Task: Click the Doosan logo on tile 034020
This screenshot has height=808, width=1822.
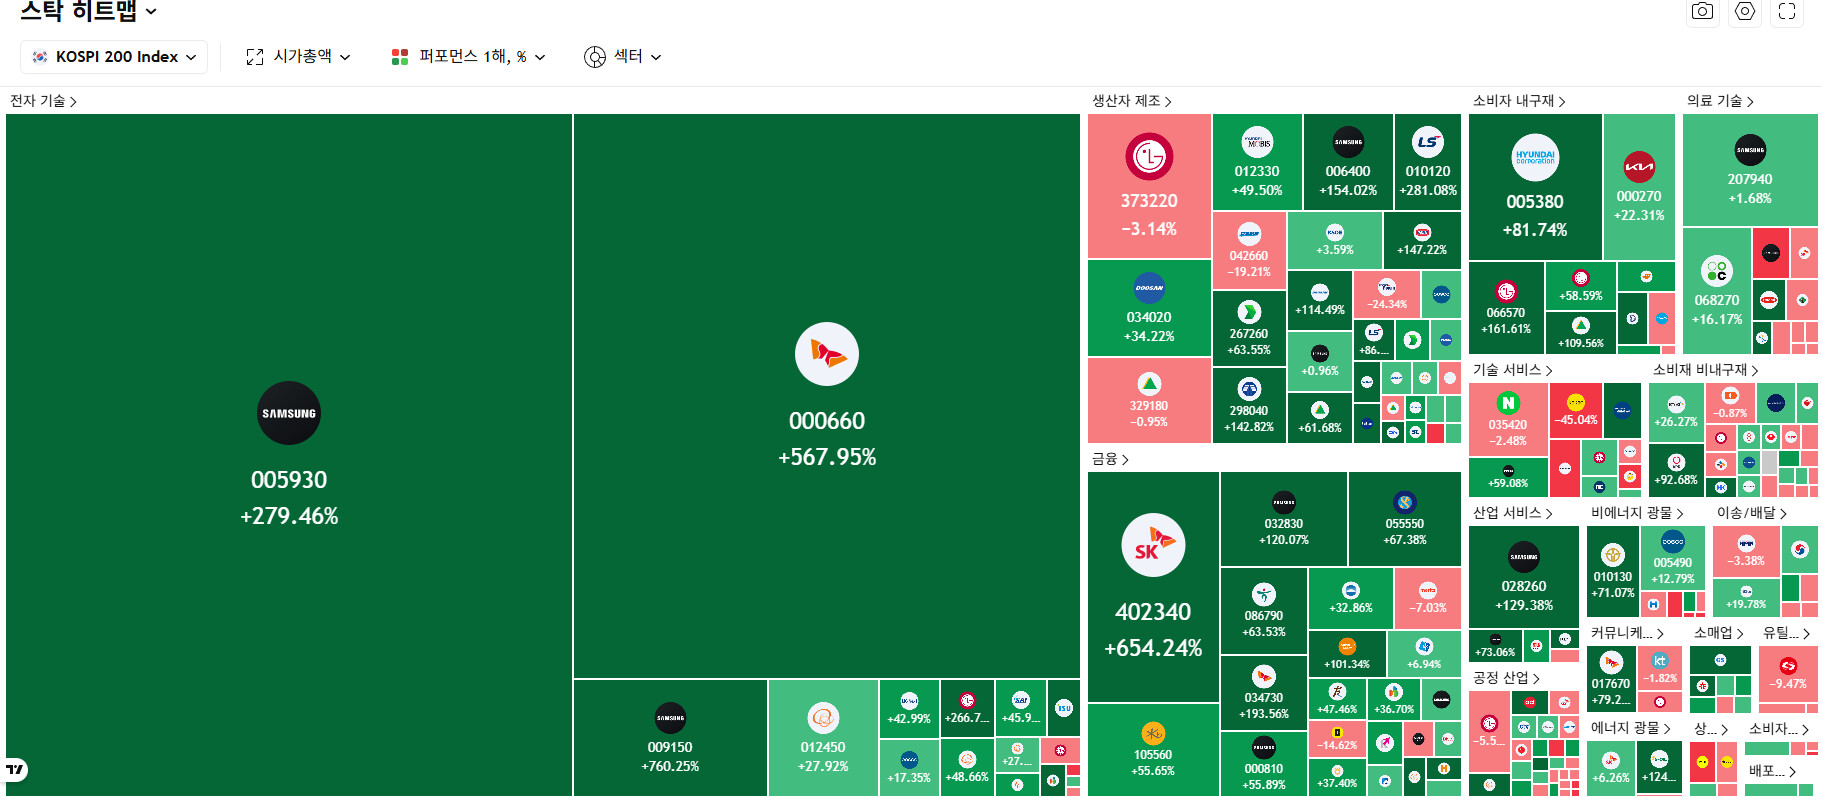Action: coord(1149,288)
